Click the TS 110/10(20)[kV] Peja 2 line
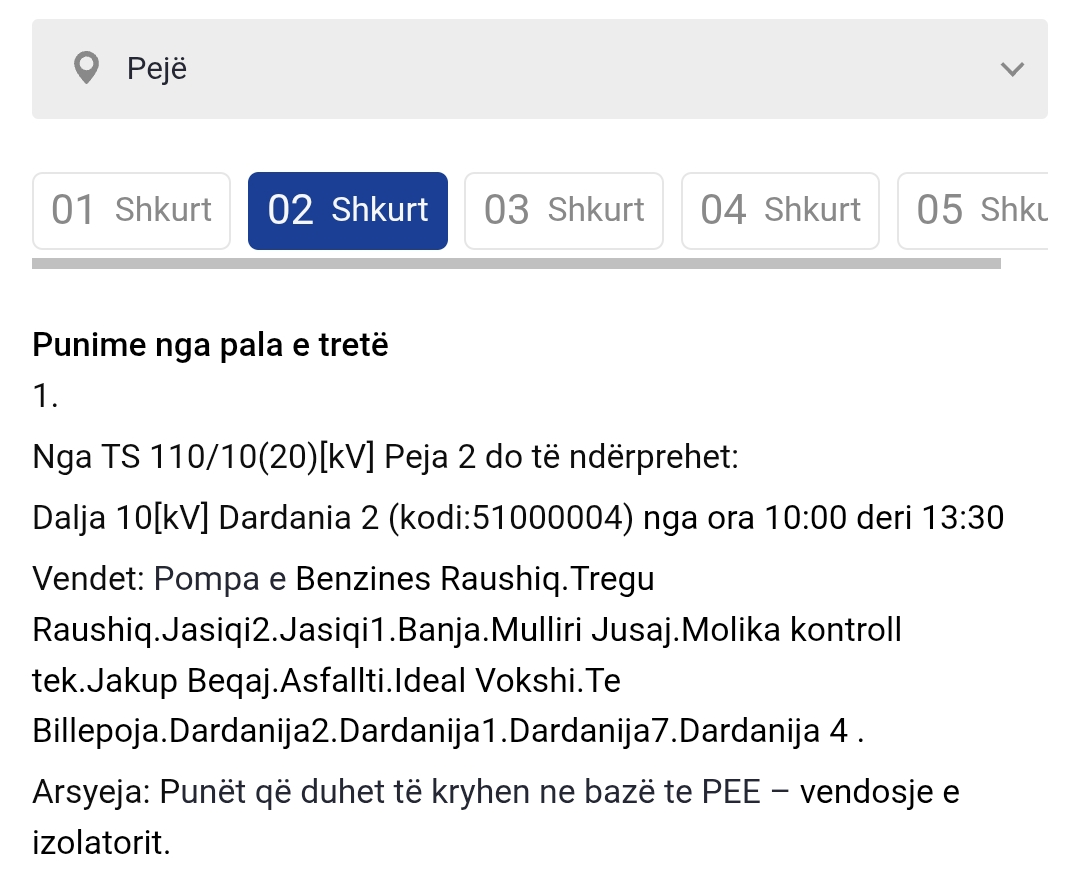Viewport: 1080px width, 882px height. click(x=385, y=458)
